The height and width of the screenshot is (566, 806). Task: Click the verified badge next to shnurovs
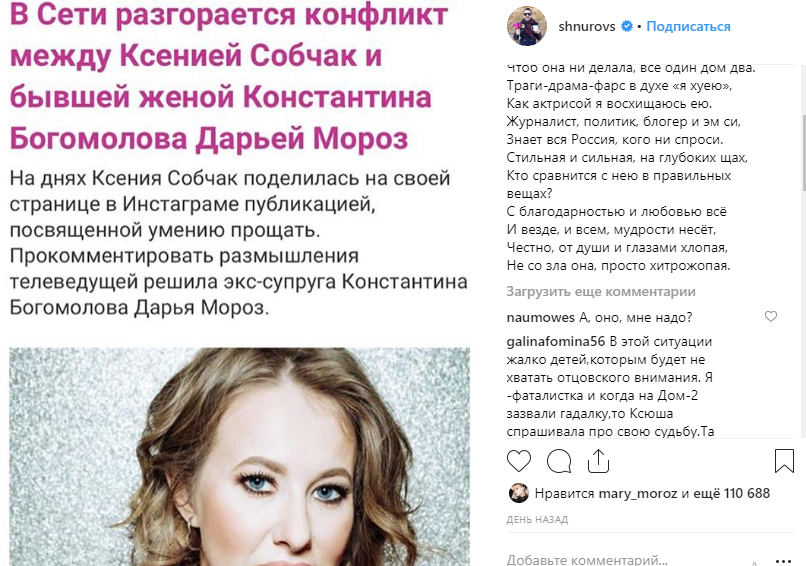[627, 26]
